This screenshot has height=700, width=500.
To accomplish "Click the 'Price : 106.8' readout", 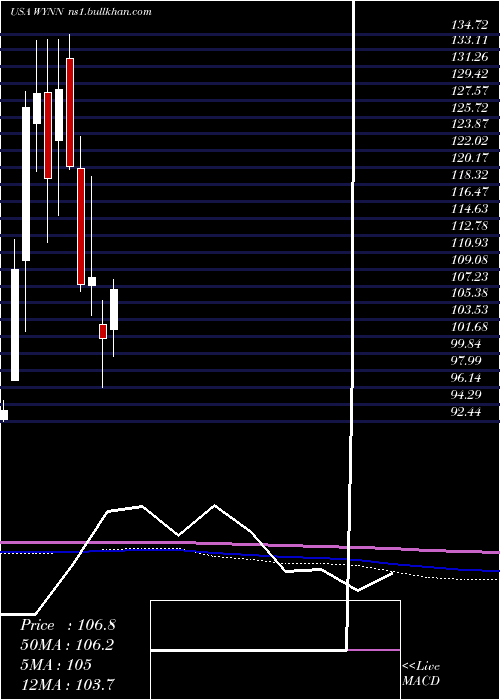I will [68, 625].
